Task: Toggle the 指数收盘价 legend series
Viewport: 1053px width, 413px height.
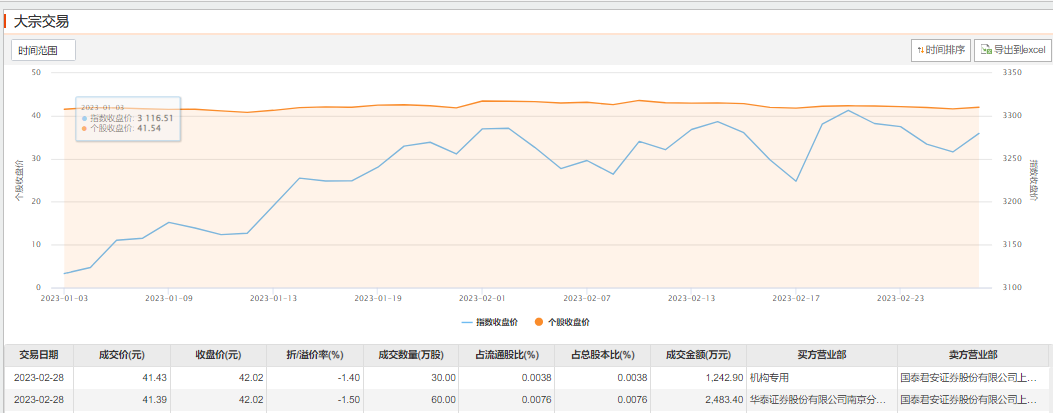Action: pos(490,322)
